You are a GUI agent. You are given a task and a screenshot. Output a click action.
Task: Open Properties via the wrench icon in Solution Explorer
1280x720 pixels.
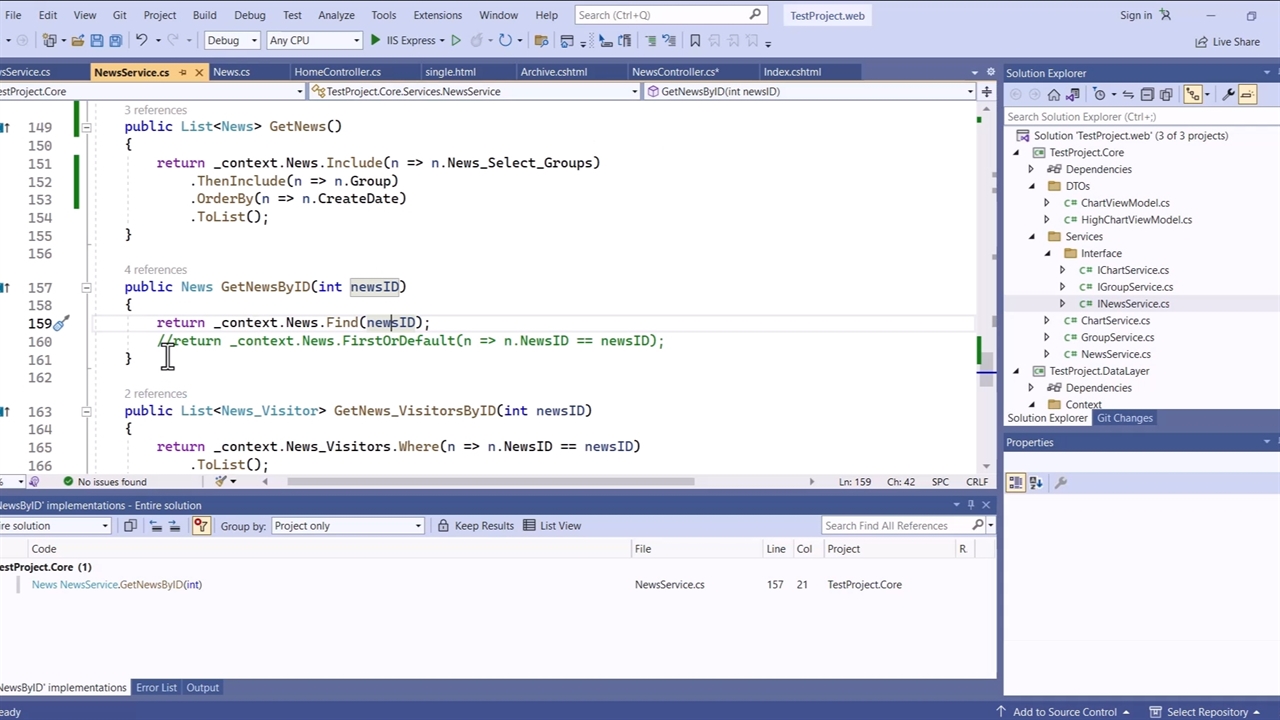coord(1228,94)
